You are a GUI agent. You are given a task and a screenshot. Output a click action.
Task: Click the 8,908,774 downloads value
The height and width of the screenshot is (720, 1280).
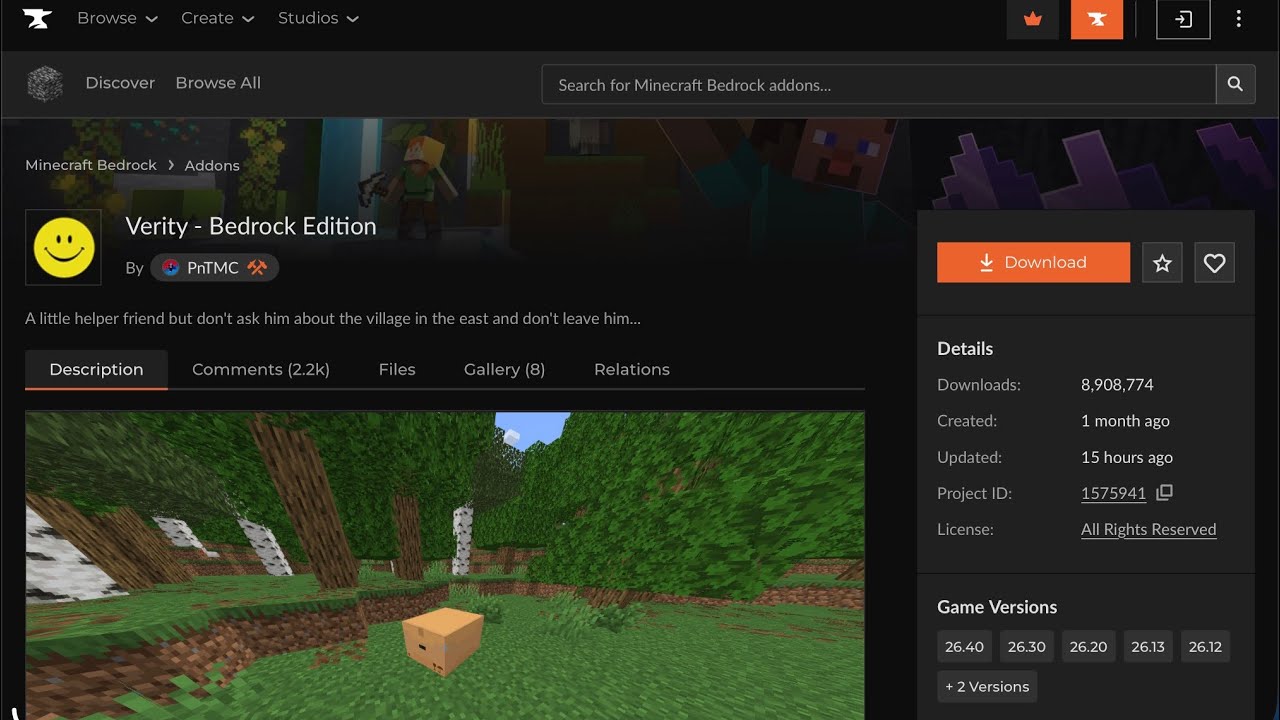pos(1117,385)
